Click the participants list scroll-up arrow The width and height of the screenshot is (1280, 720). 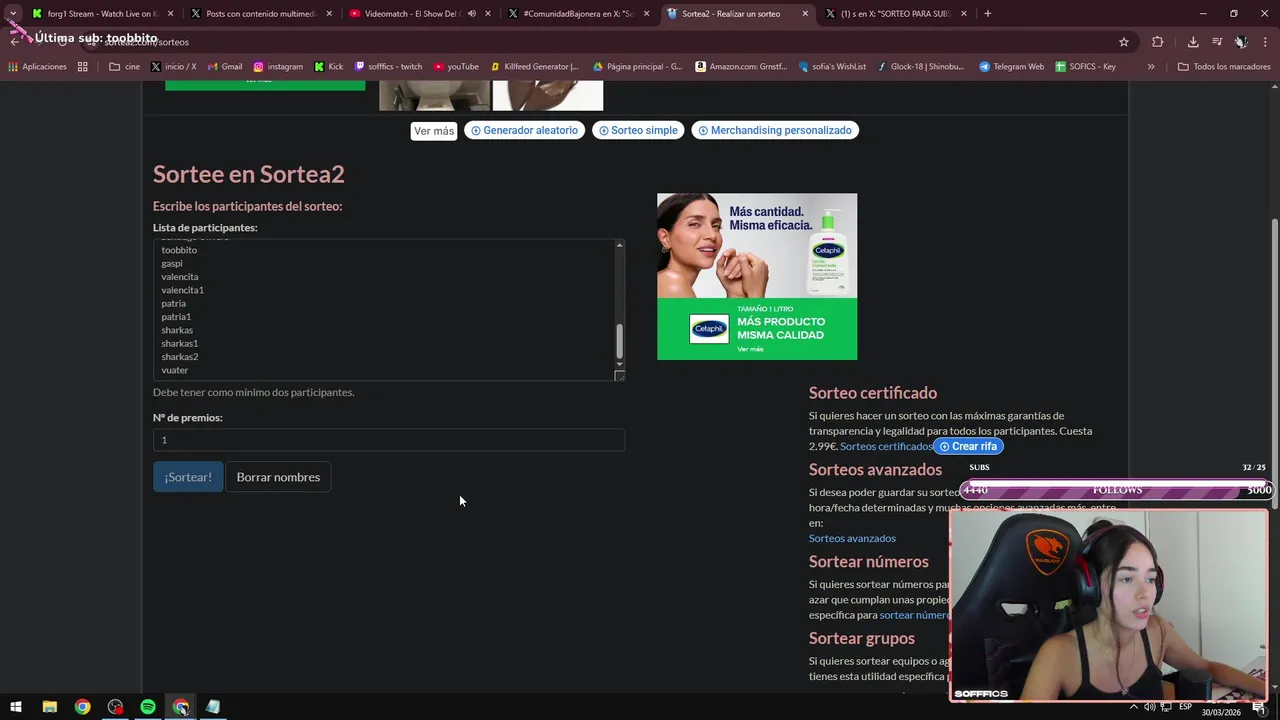click(x=619, y=245)
